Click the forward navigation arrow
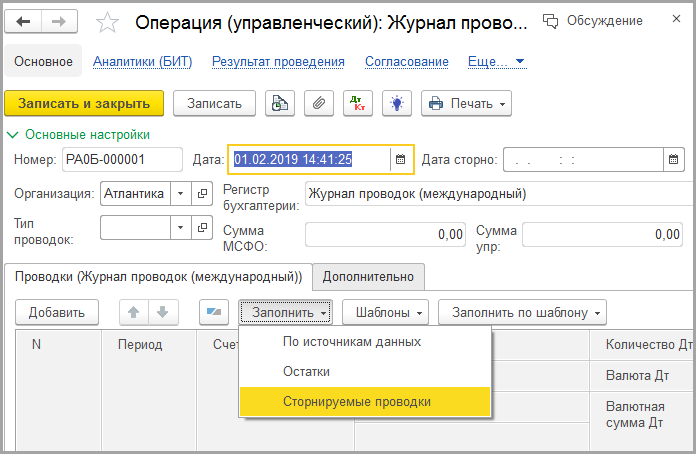696x454 pixels. click(x=58, y=21)
